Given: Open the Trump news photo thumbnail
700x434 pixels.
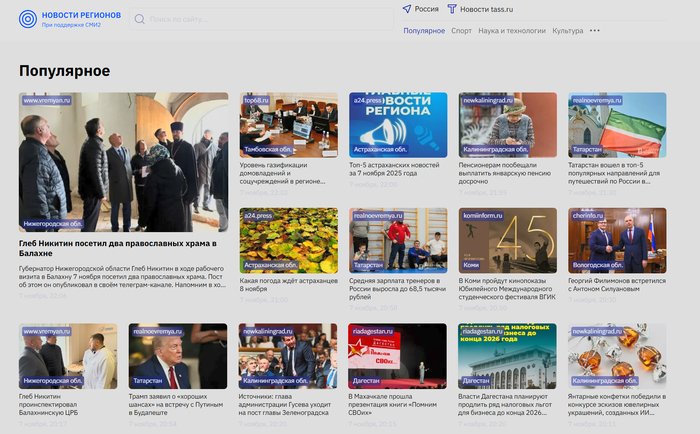Looking at the screenshot, I should click(x=178, y=356).
